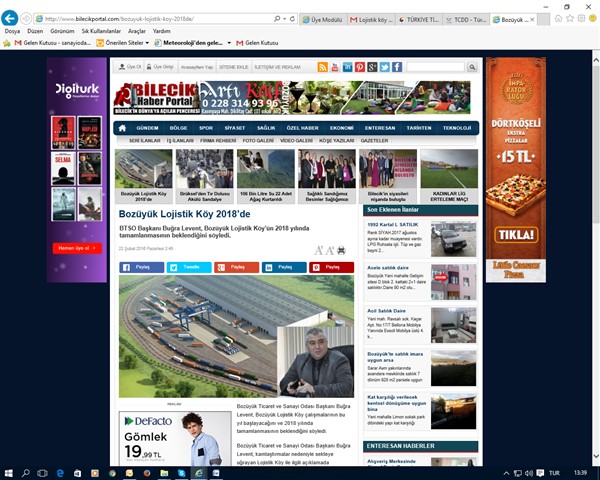Select TEKNOLOJİ in the navigation bar

click(x=457, y=128)
